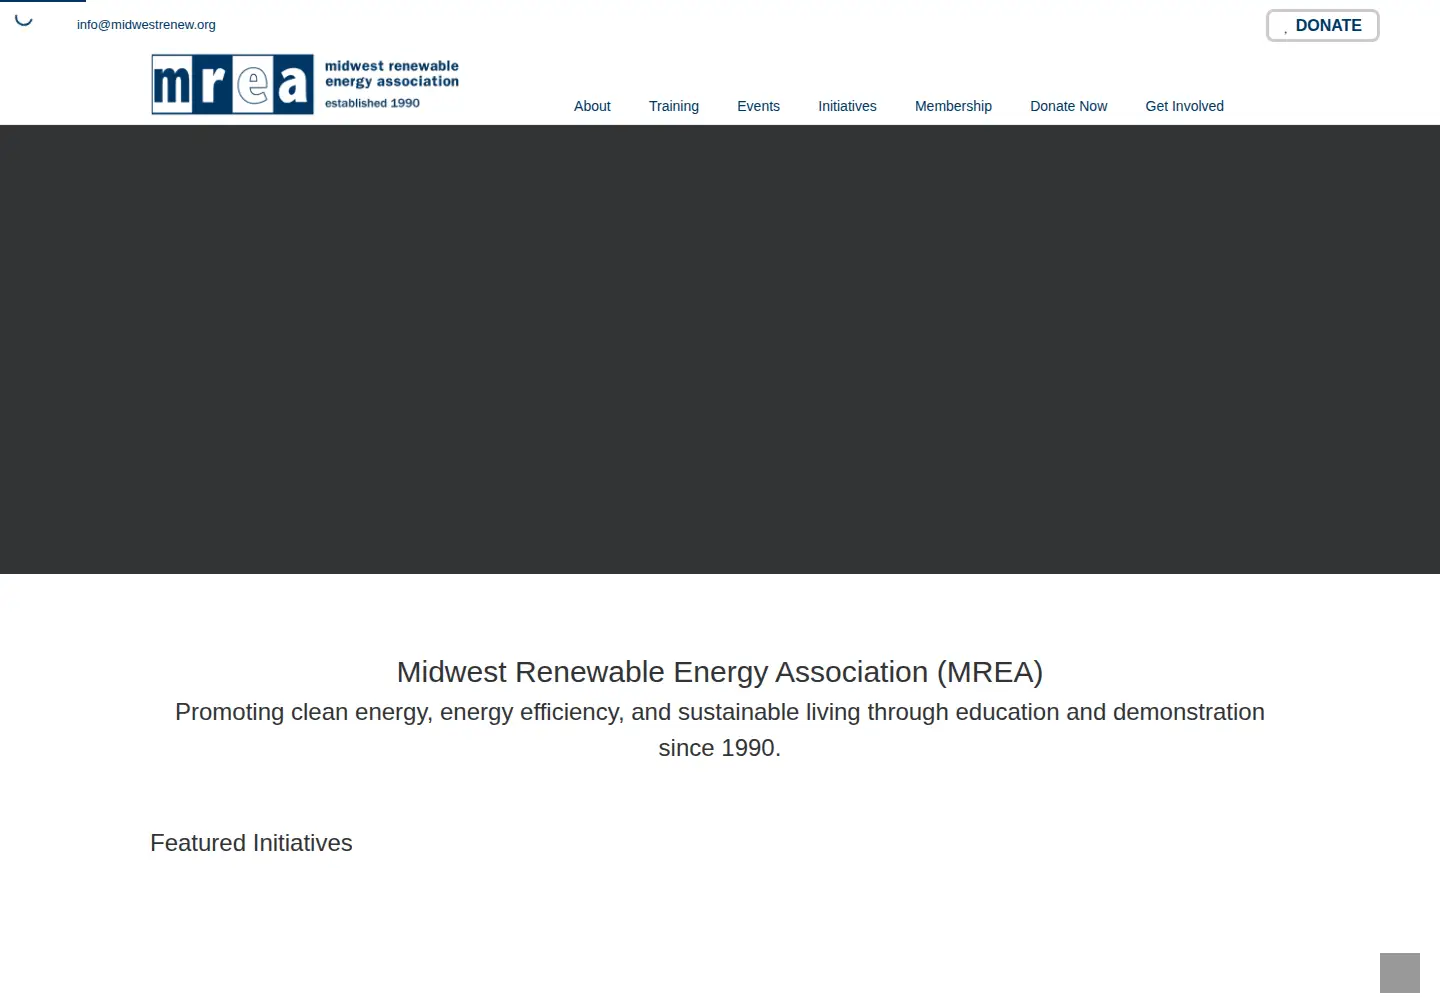This screenshot has width=1440, height=1000.
Task: Click the dark hero banner area
Action: pos(720,349)
